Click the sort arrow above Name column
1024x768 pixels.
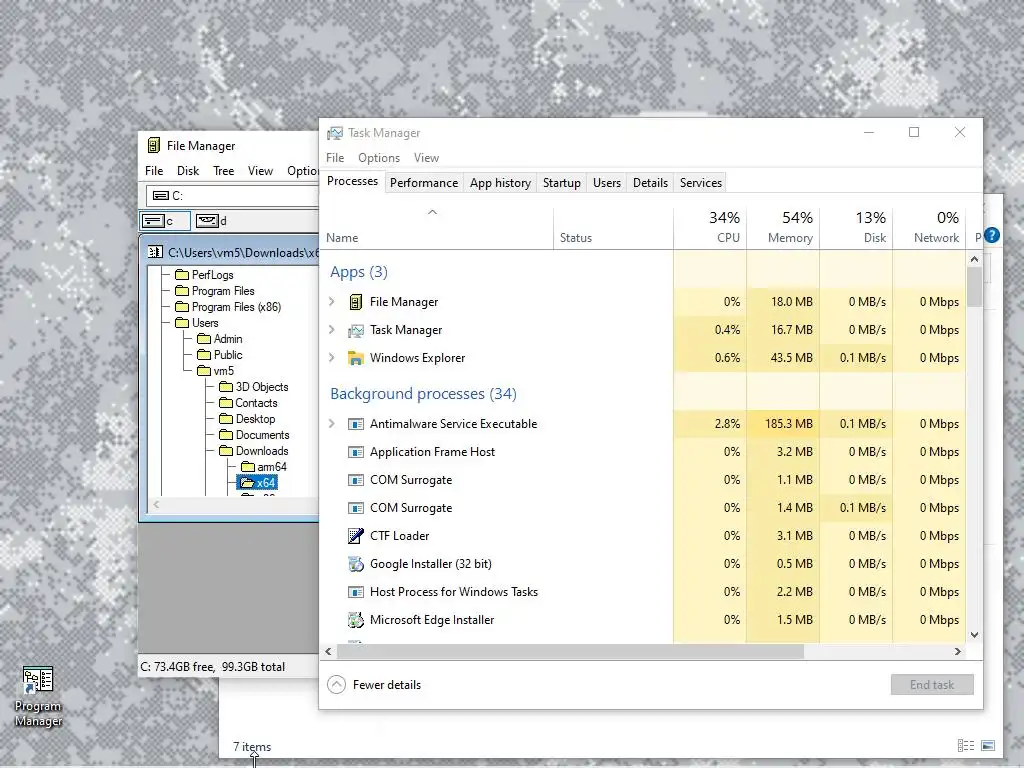(432, 212)
